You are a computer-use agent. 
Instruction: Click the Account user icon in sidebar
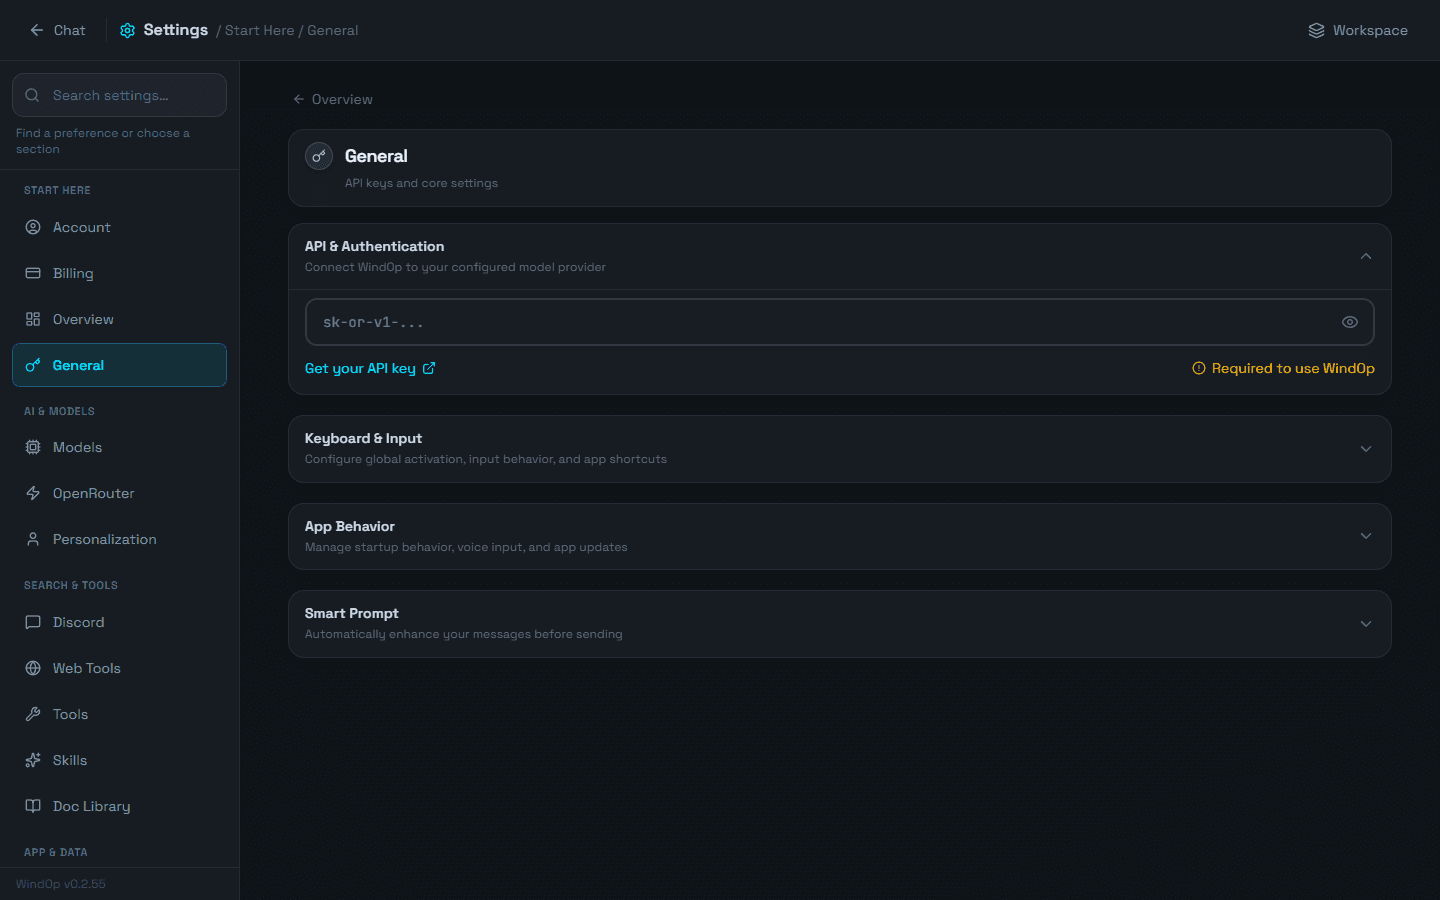(x=33, y=227)
